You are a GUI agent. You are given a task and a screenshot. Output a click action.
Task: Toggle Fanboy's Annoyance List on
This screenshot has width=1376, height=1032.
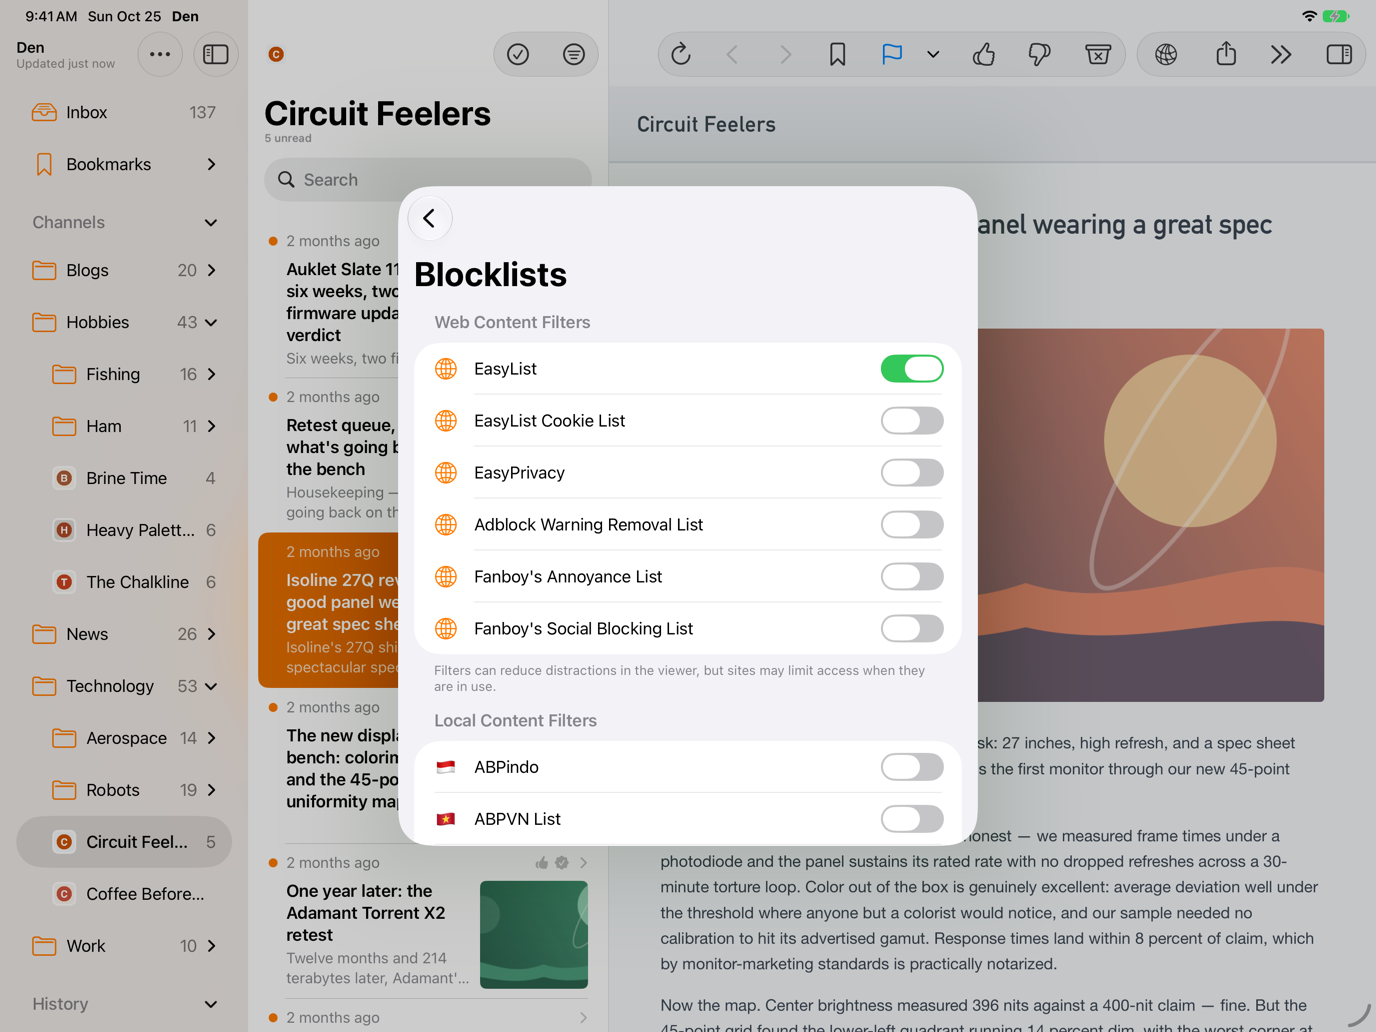(912, 577)
